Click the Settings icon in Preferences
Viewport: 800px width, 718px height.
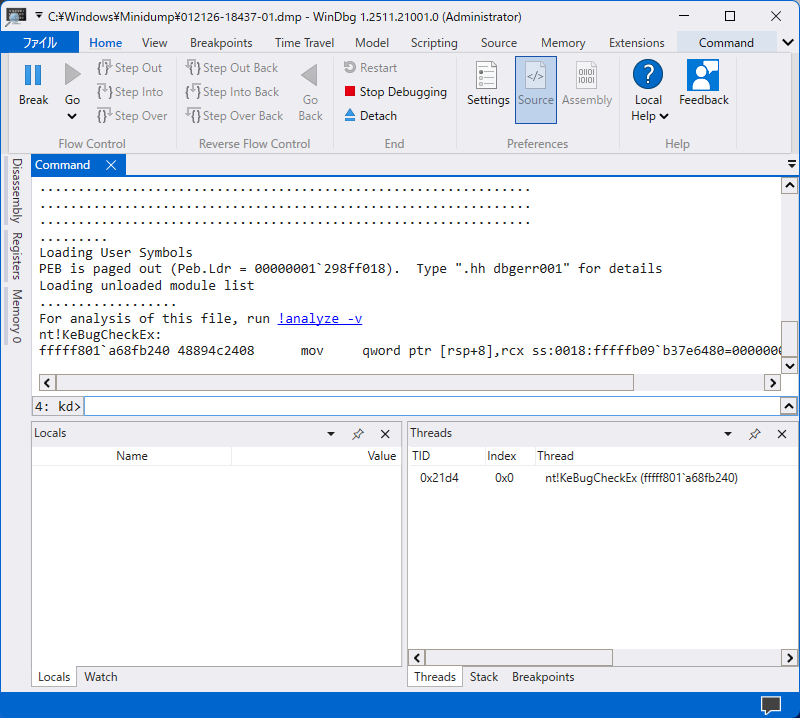click(488, 76)
